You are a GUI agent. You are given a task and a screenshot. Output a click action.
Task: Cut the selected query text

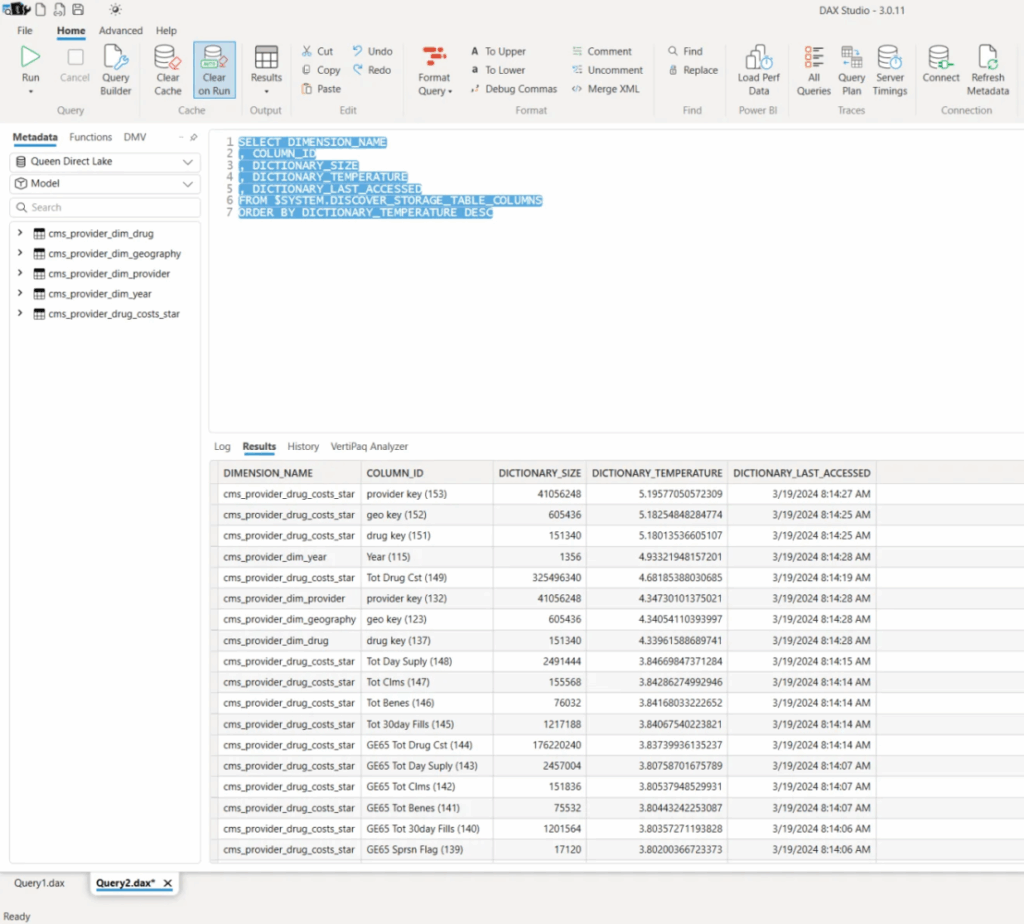tap(318, 51)
